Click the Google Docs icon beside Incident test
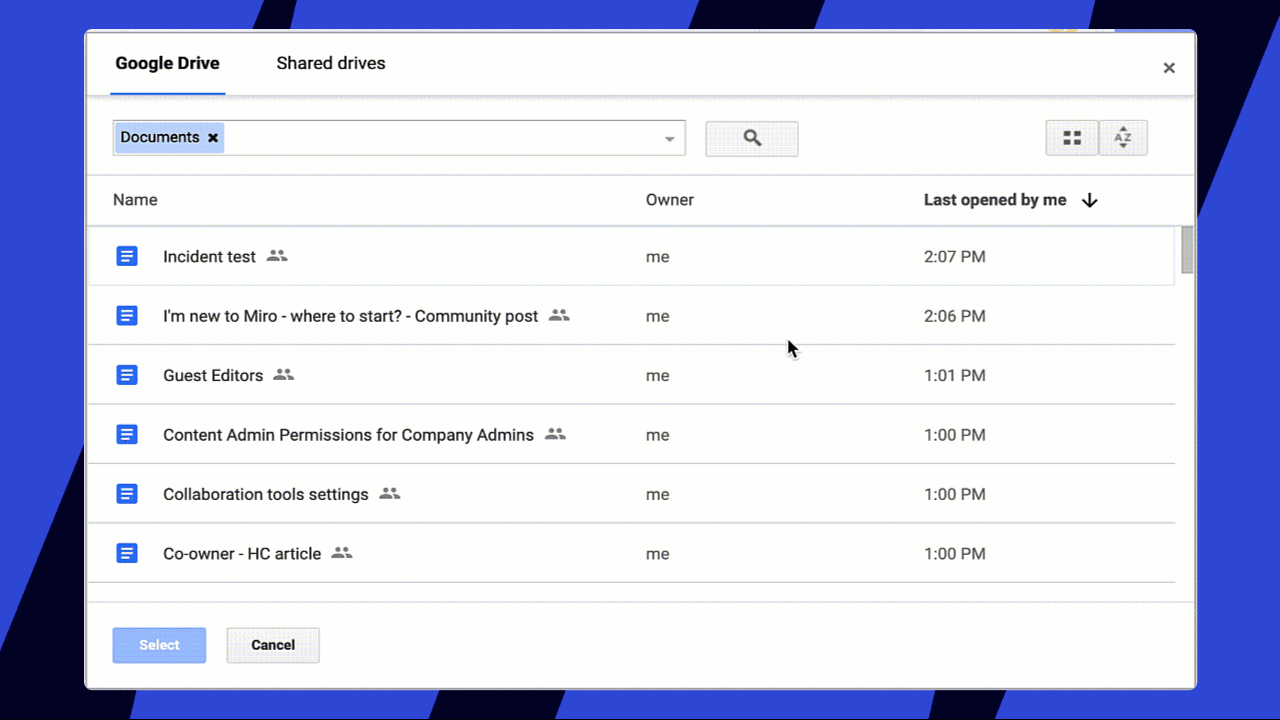Viewport: 1280px width, 720px height. 127,256
